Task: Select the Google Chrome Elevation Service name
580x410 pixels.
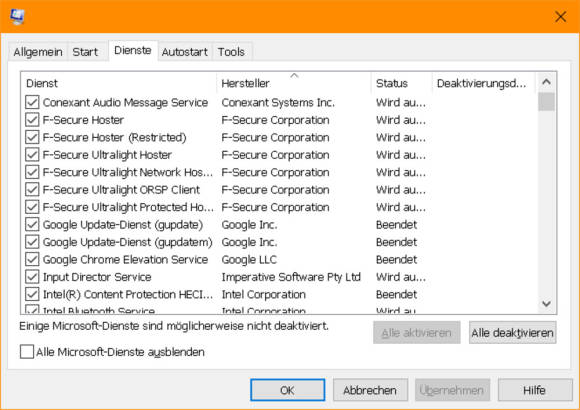Action: (x=125, y=259)
